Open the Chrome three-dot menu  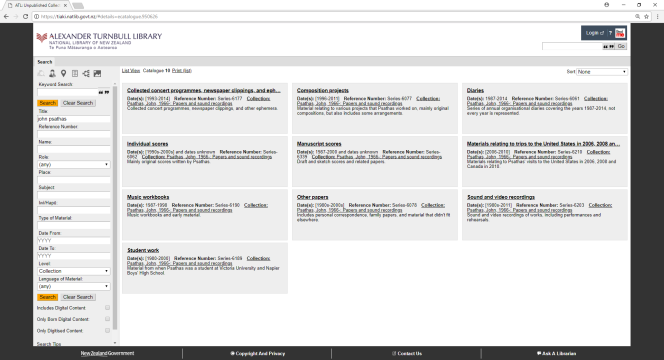(657, 17)
